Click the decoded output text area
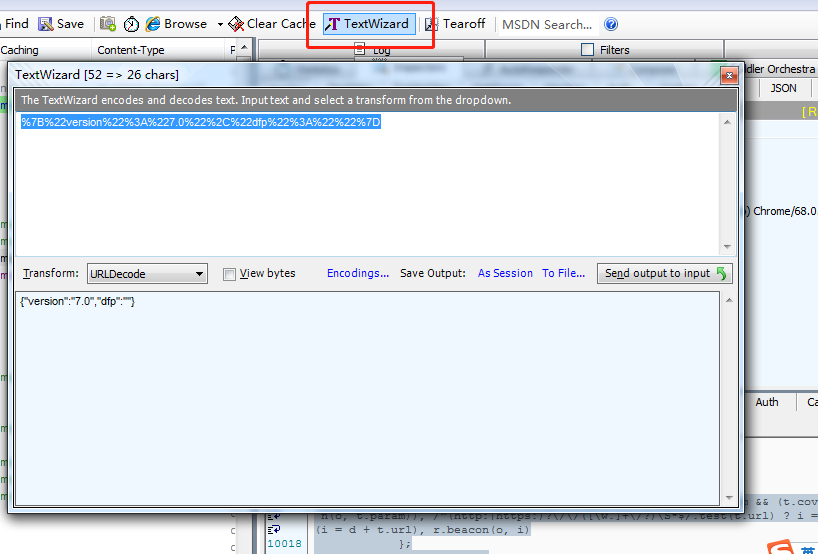 click(x=368, y=399)
